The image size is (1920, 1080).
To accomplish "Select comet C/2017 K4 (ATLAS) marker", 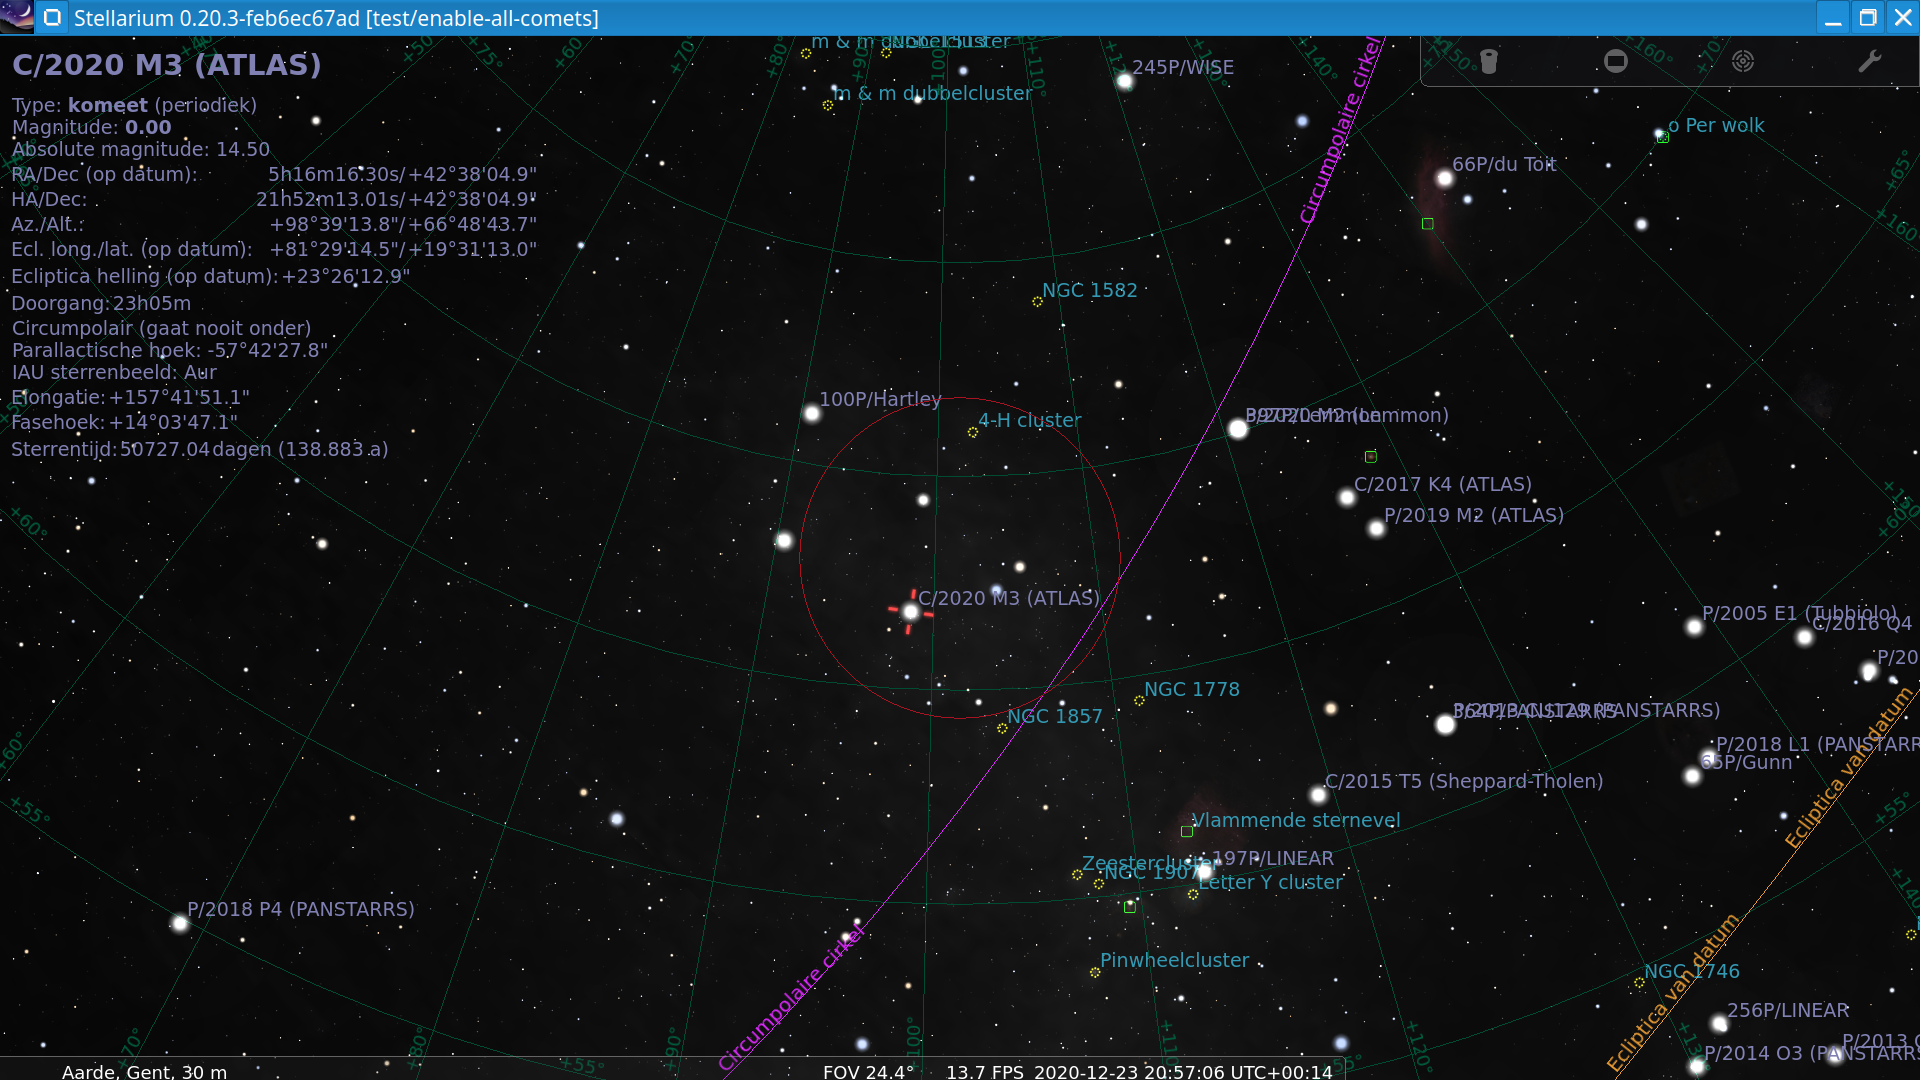I will [1347, 497].
